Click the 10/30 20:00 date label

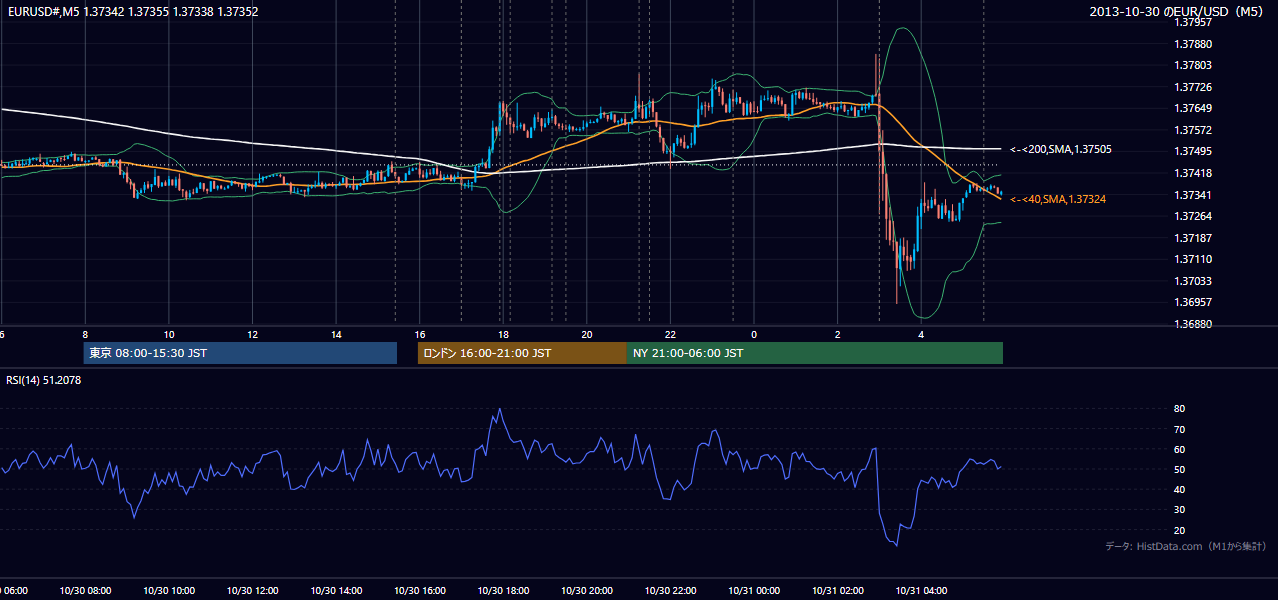pyautogui.click(x=587, y=591)
